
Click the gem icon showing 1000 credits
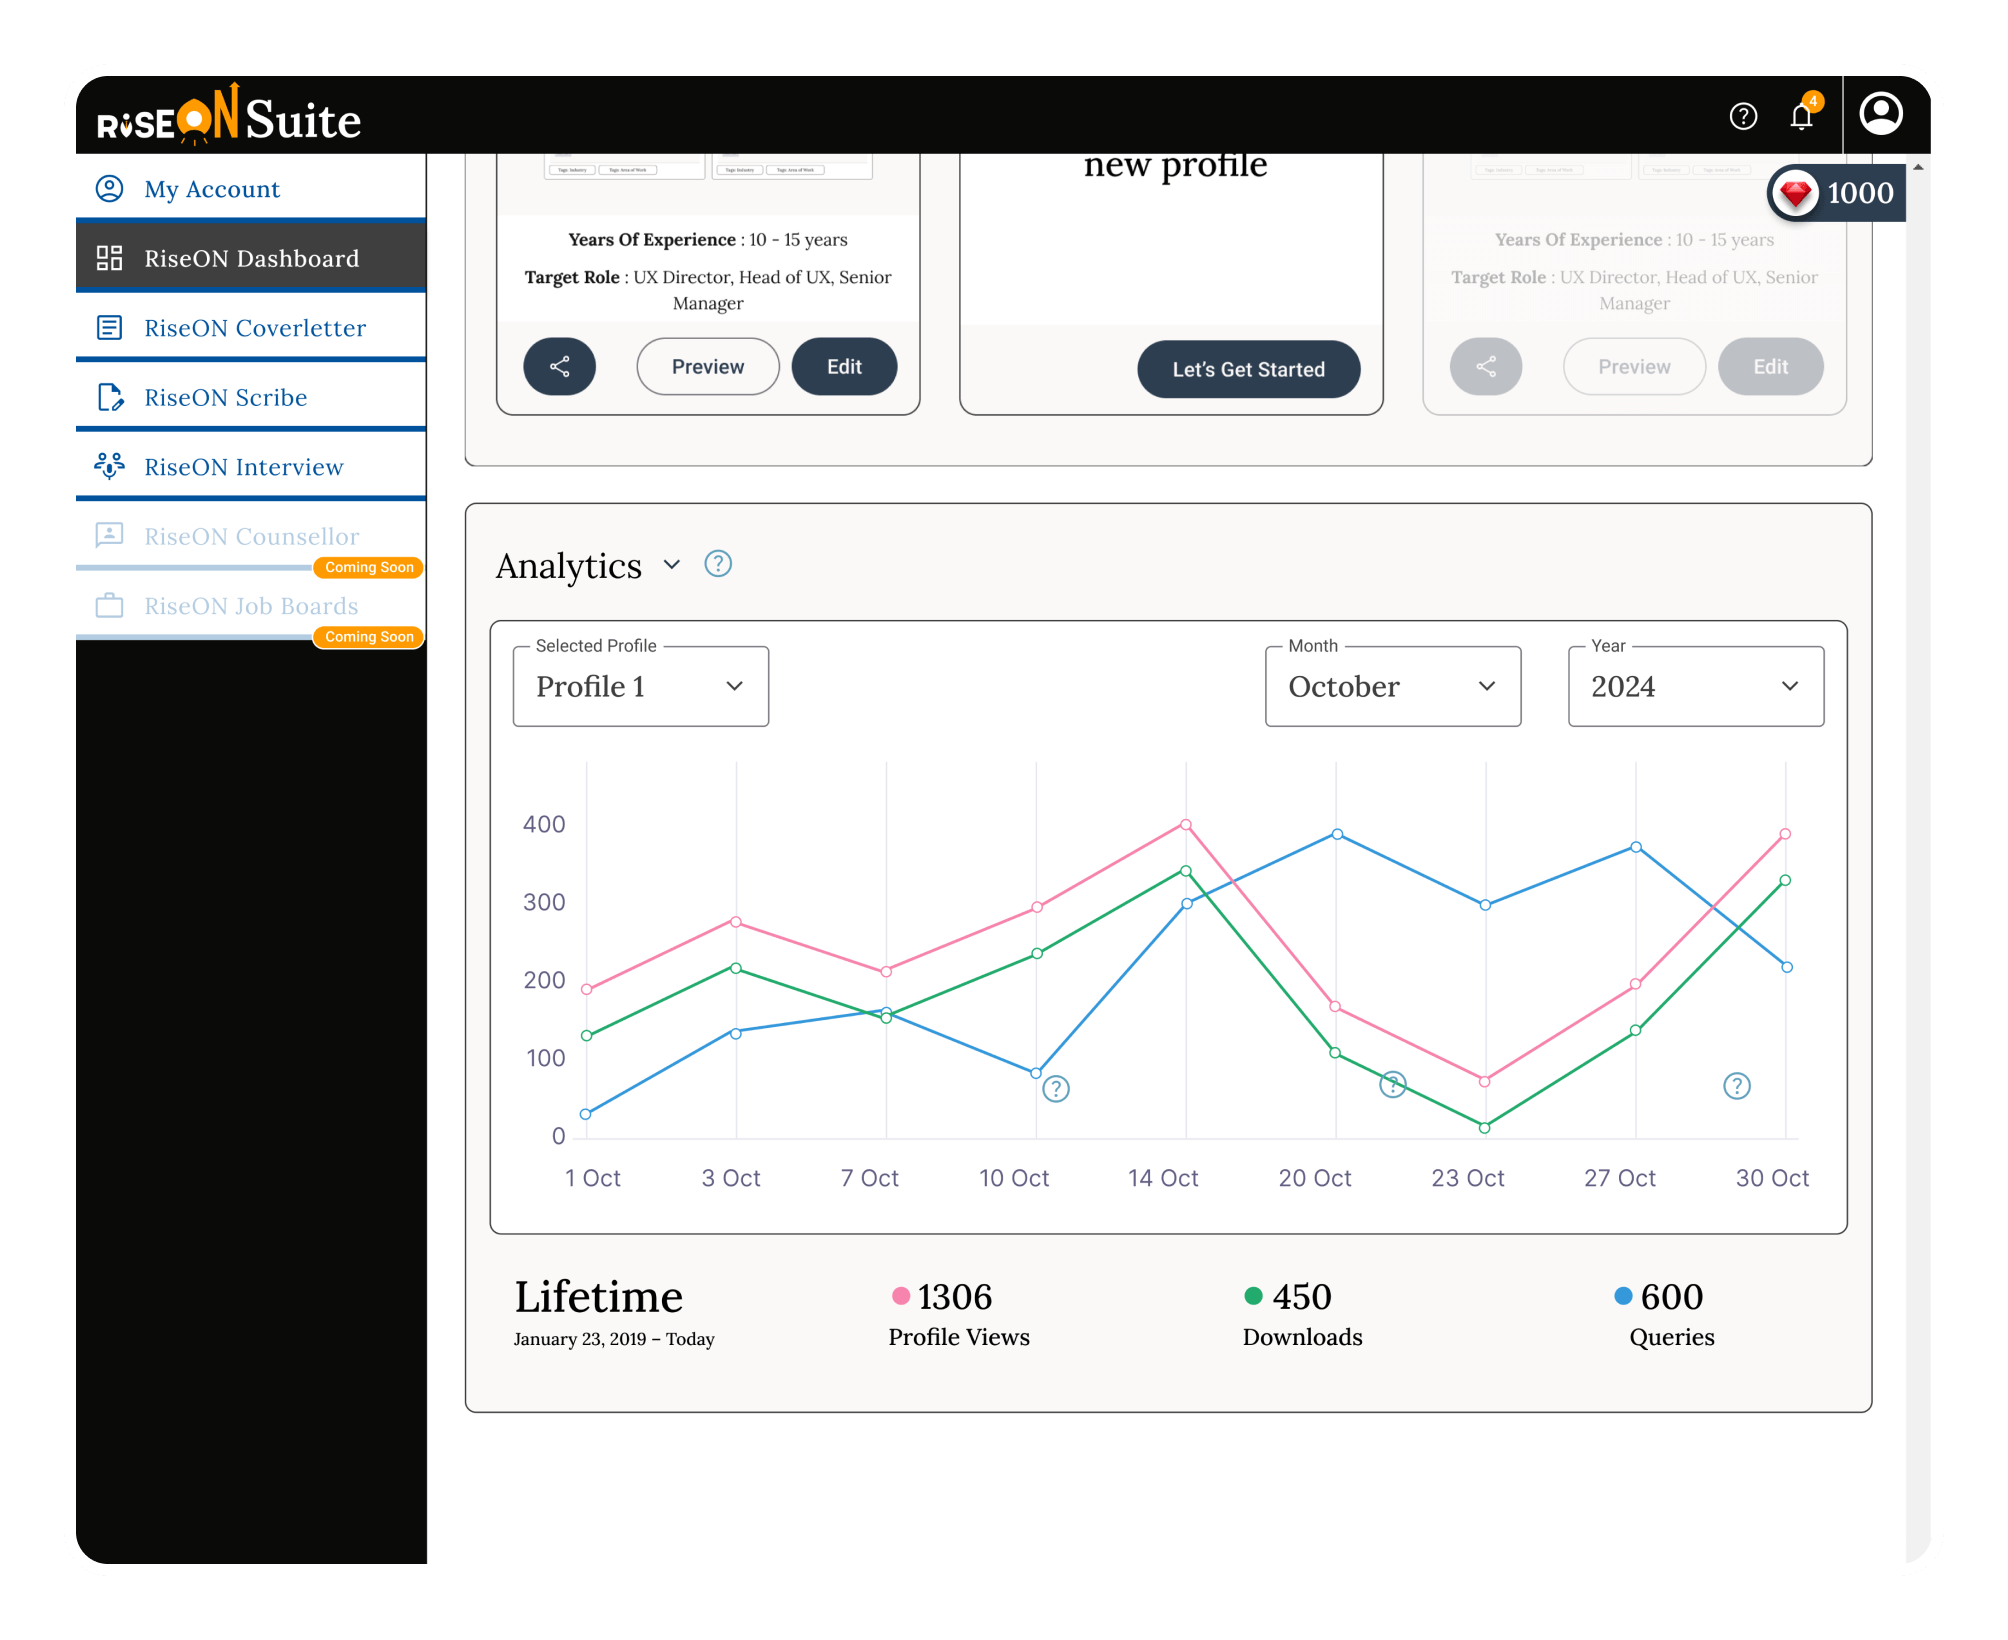(1797, 192)
